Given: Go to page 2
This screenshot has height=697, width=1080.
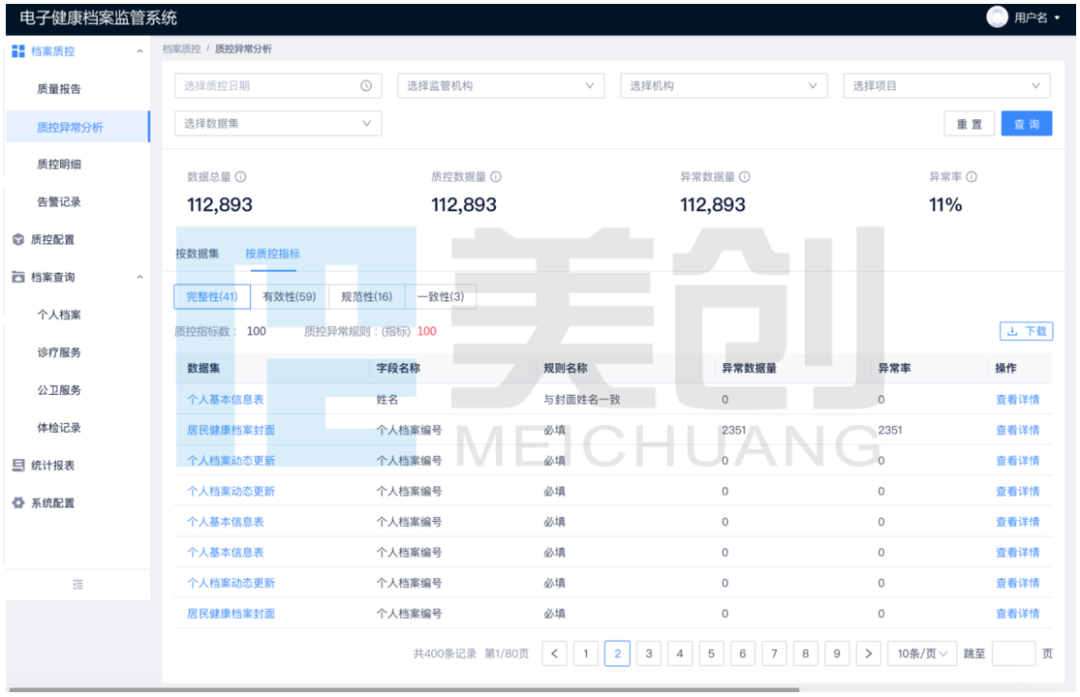Looking at the screenshot, I should 617,654.
